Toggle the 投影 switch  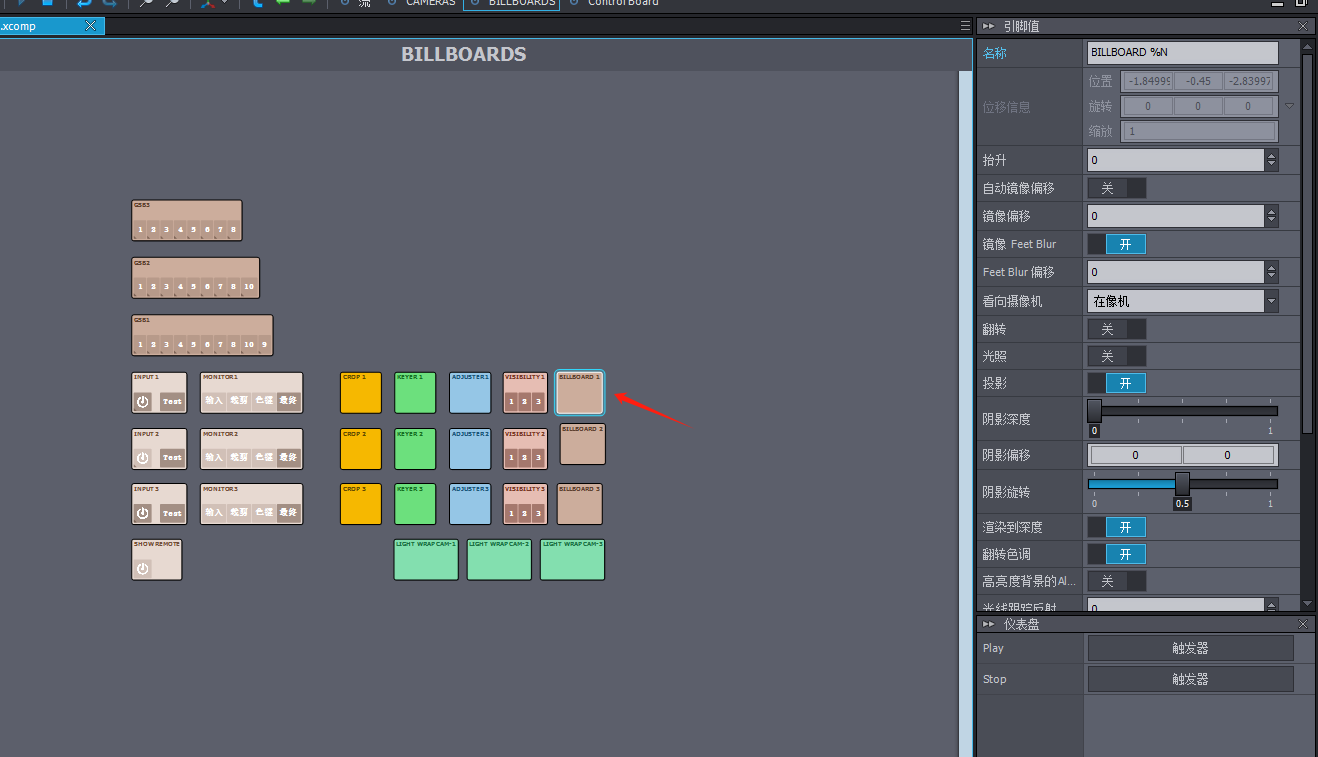(x=1117, y=383)
